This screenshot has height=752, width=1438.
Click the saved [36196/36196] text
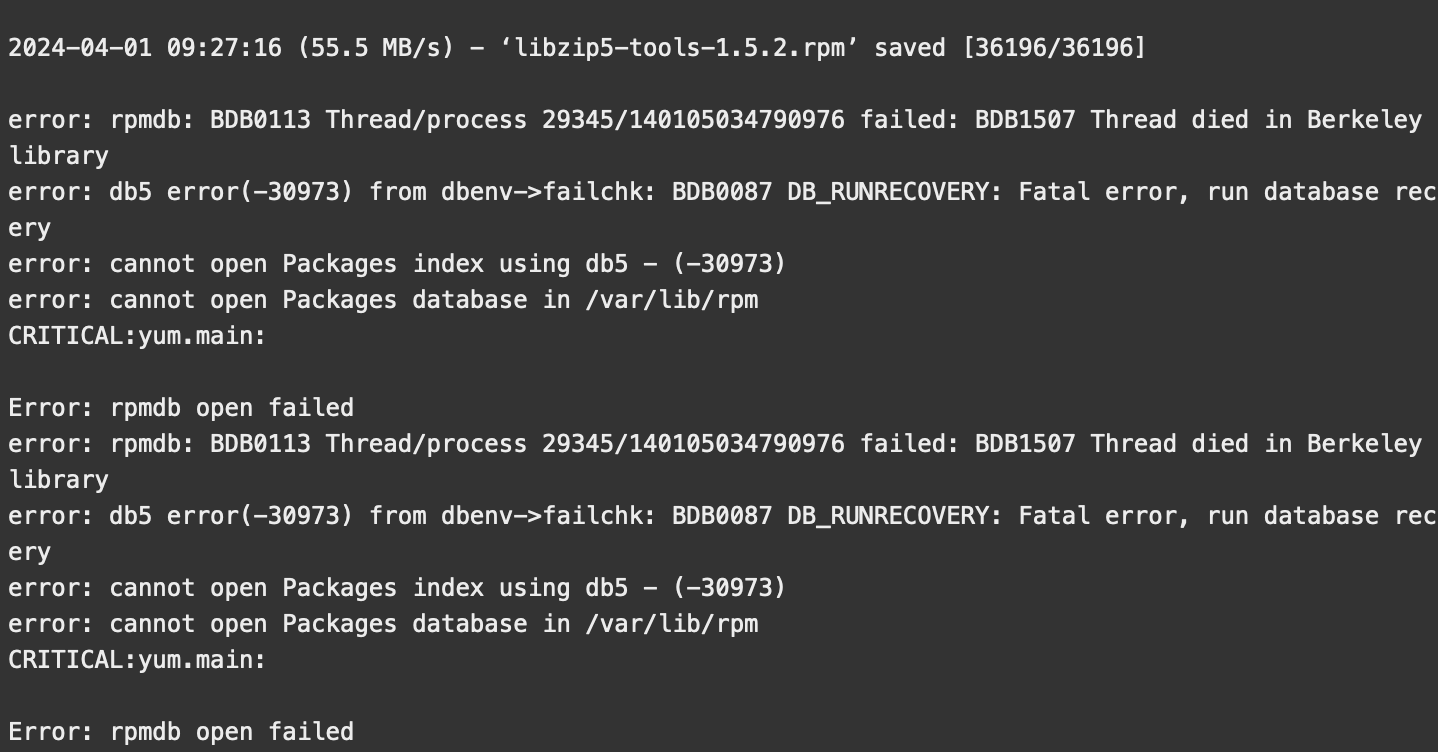click(1010, 48)
